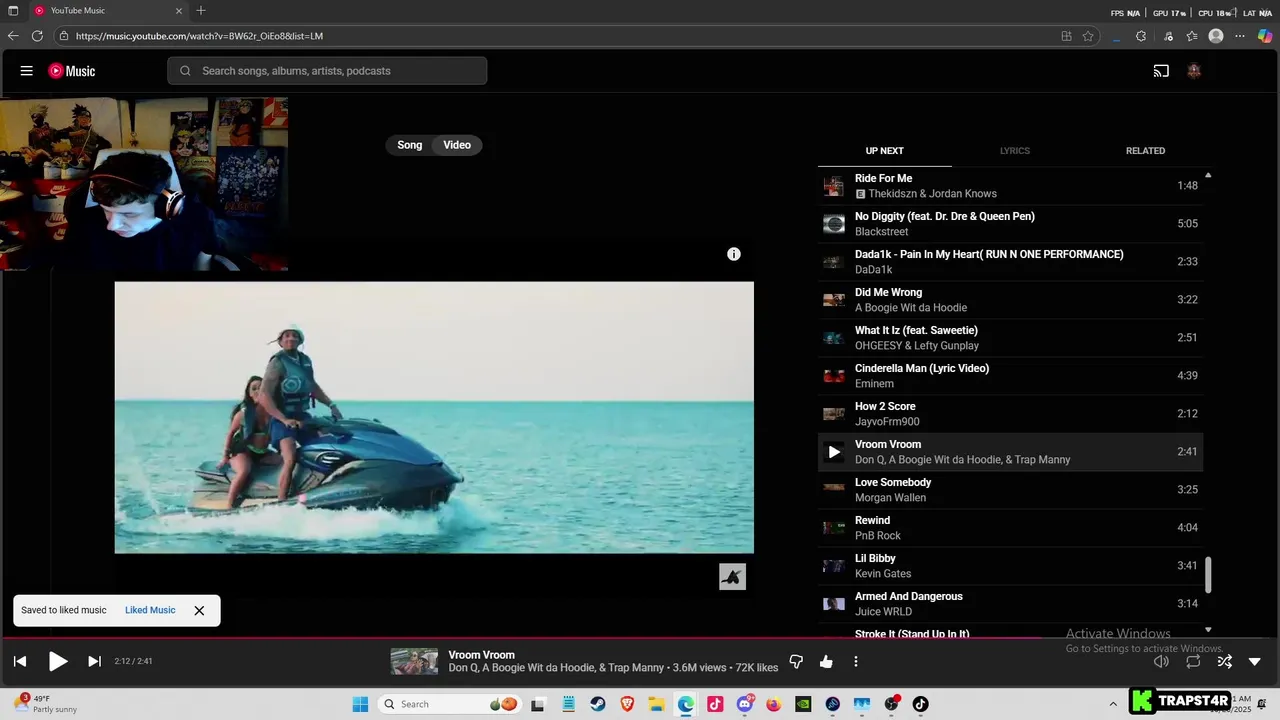
Task: Select Dada1k - Pain In My Heart
Action: point(1010,262)
